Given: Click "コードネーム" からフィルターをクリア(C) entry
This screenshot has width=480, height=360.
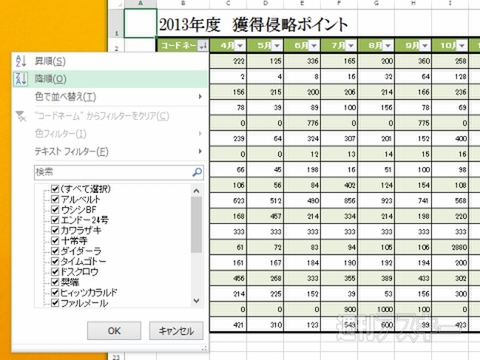Looking at the screenshot, I should [x=110, y=116].
